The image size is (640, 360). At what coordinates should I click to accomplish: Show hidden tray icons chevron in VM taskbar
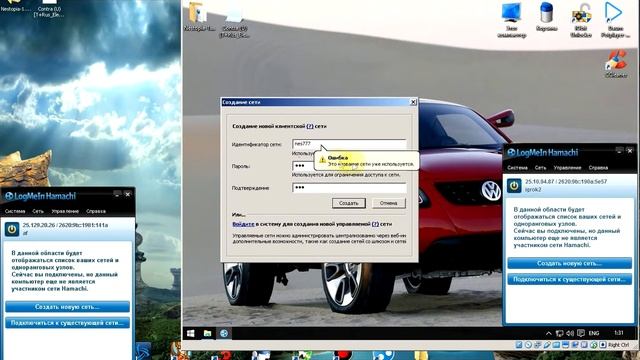(x=549, y=333)
